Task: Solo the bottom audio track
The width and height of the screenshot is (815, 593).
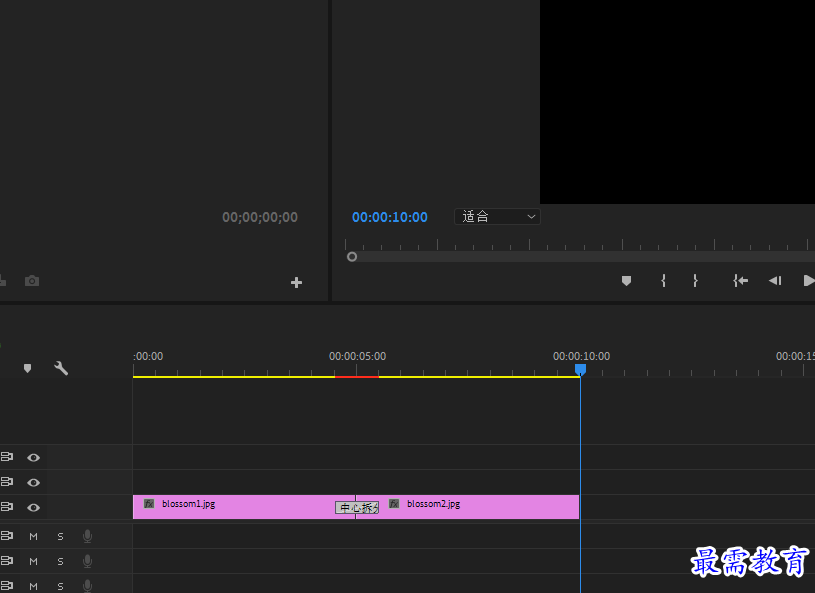Action: [60, 586]
